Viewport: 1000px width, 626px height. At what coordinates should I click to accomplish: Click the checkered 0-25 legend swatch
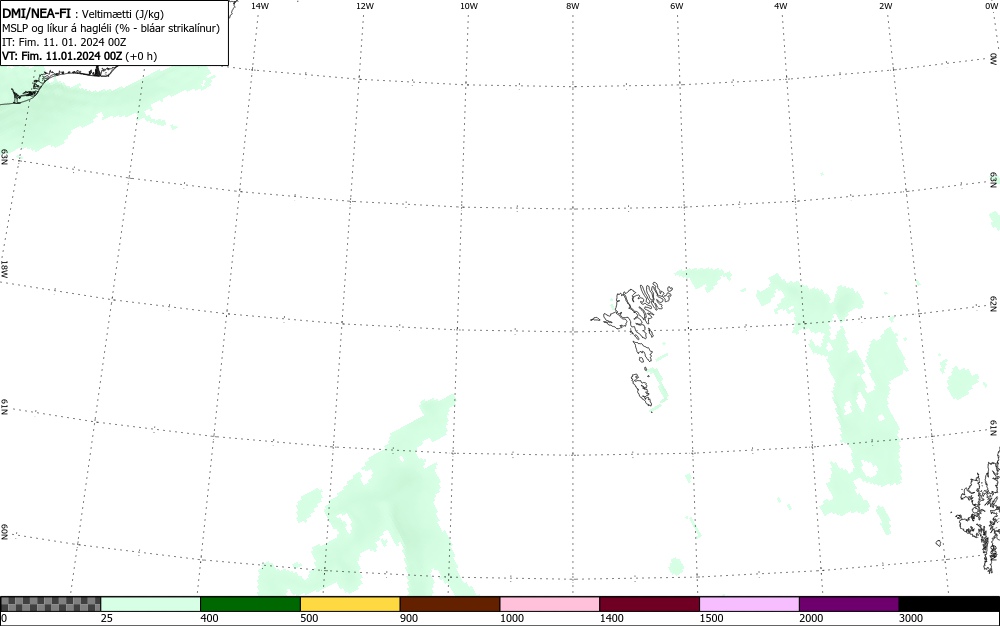[50, 604]
